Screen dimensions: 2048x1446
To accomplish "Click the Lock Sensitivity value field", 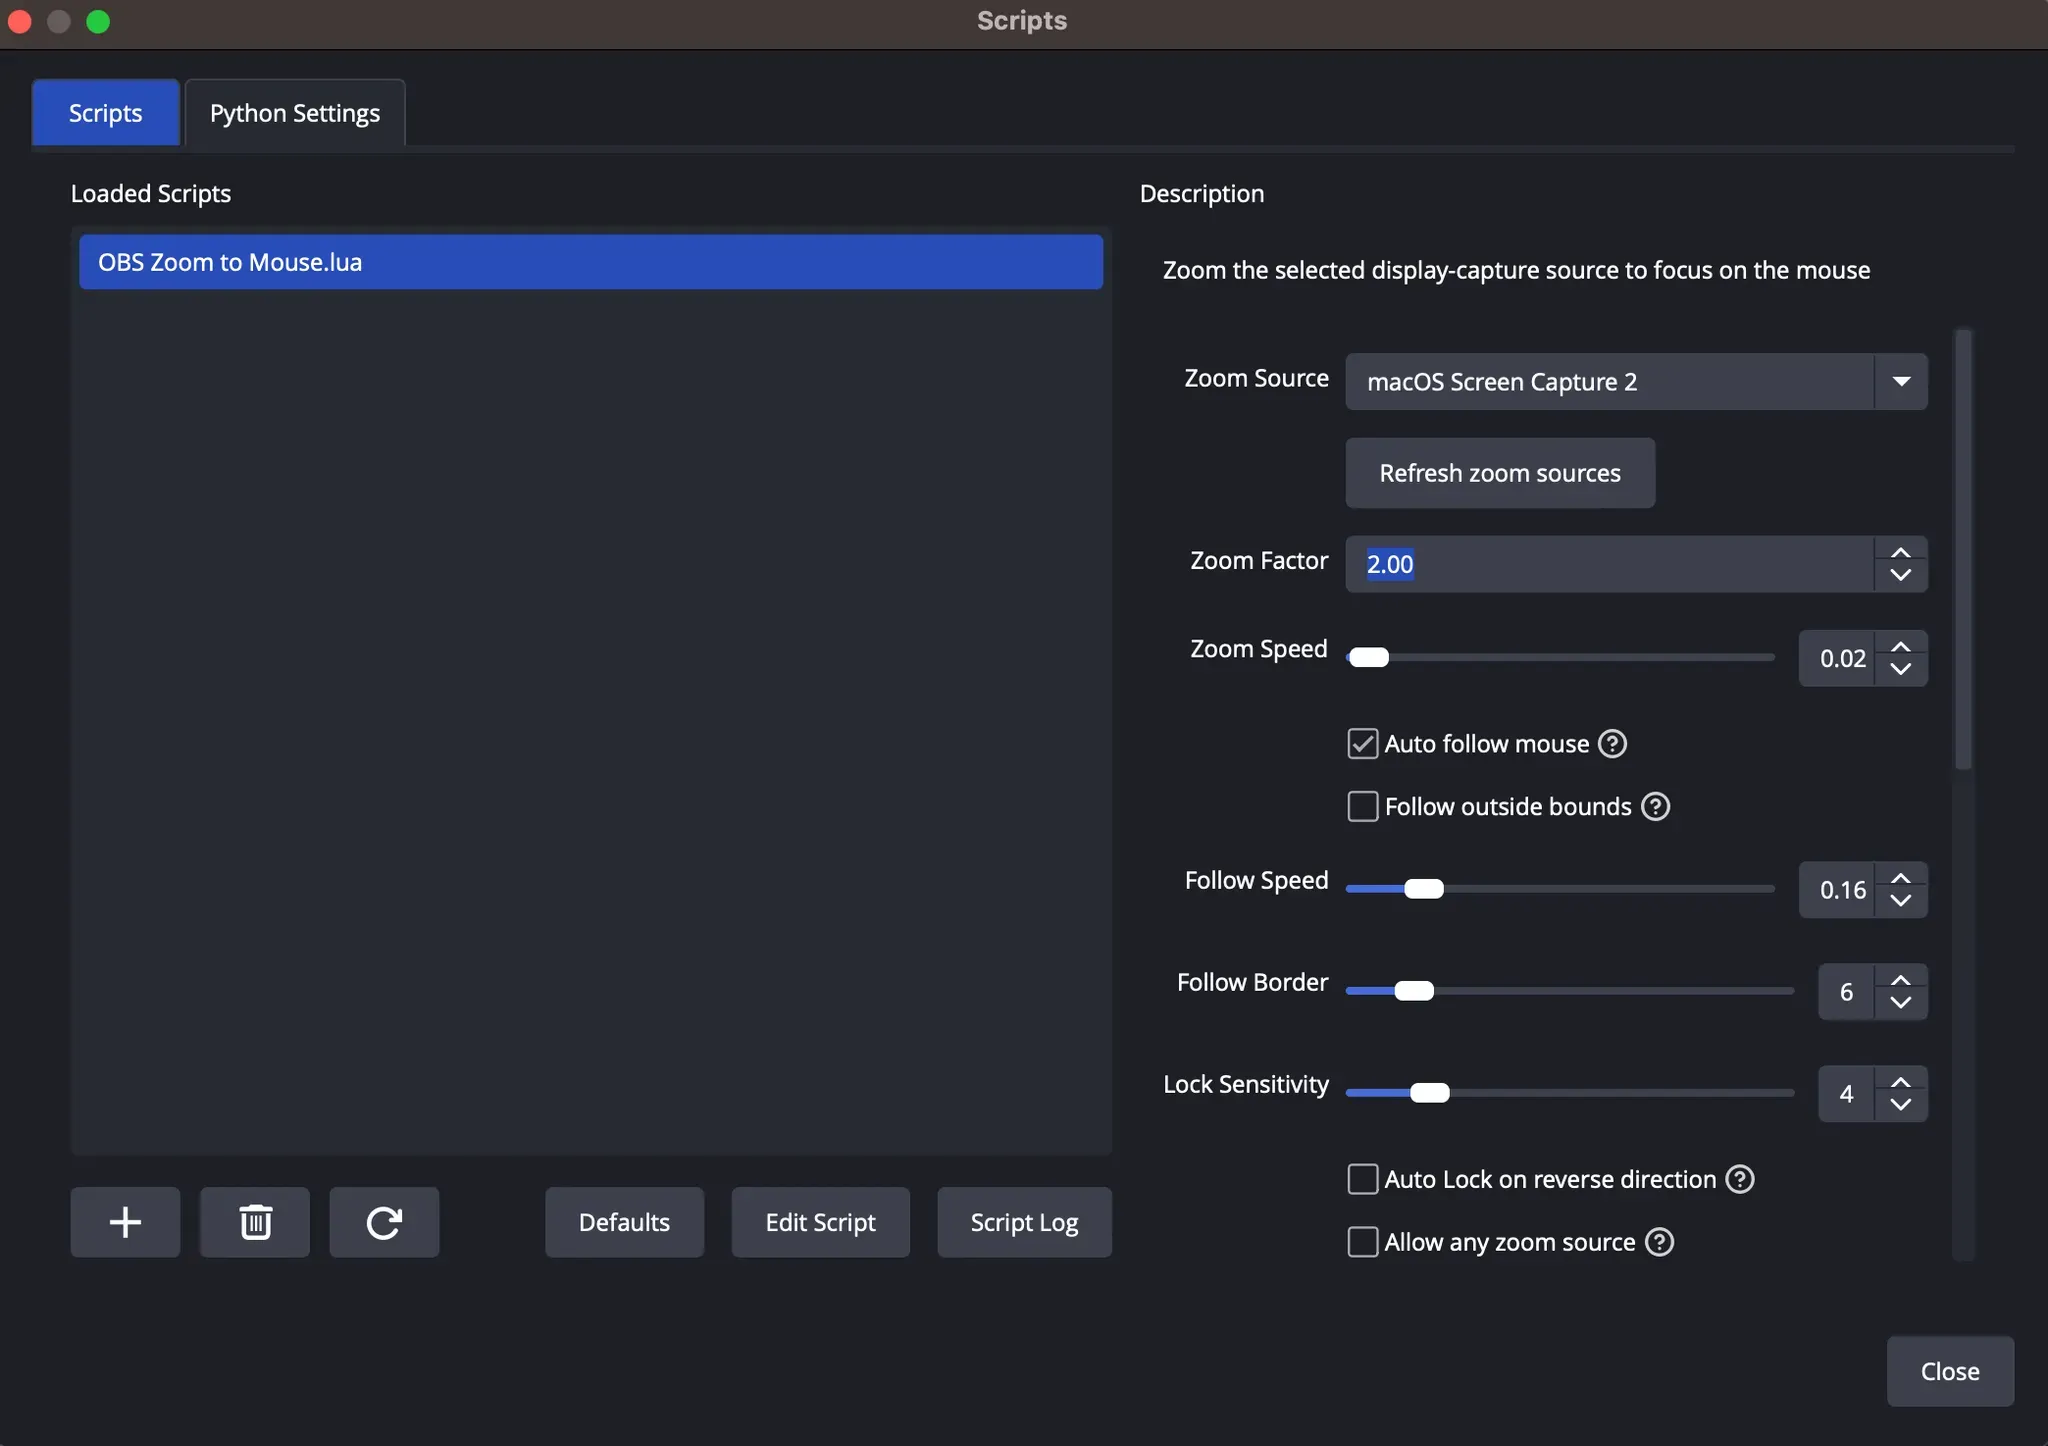I will 1847,1094.
